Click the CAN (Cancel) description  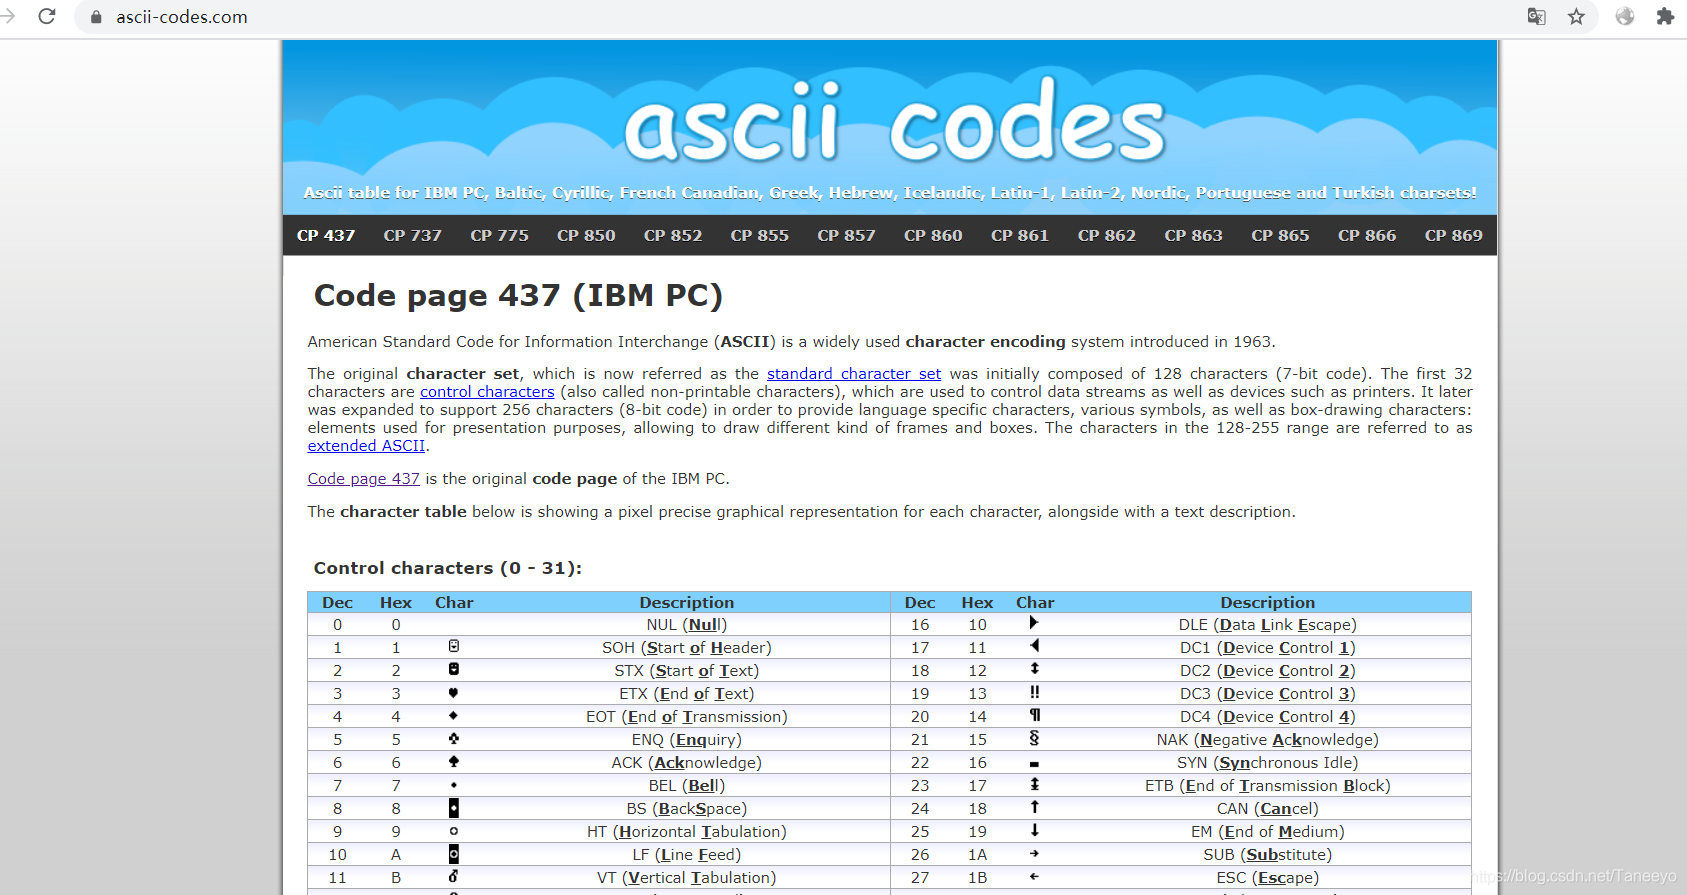1268,809
